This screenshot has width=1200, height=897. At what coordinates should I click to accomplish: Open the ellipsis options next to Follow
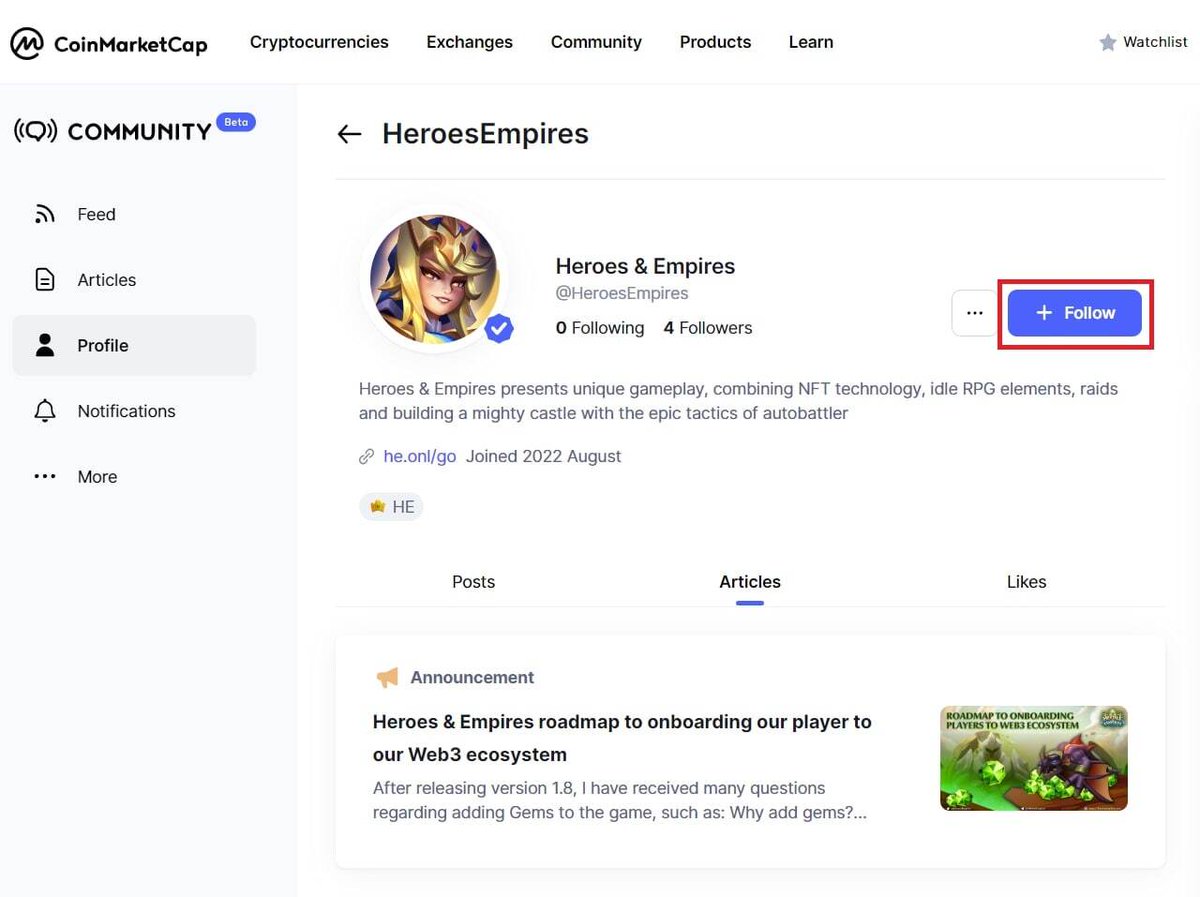tap(974, 313)
